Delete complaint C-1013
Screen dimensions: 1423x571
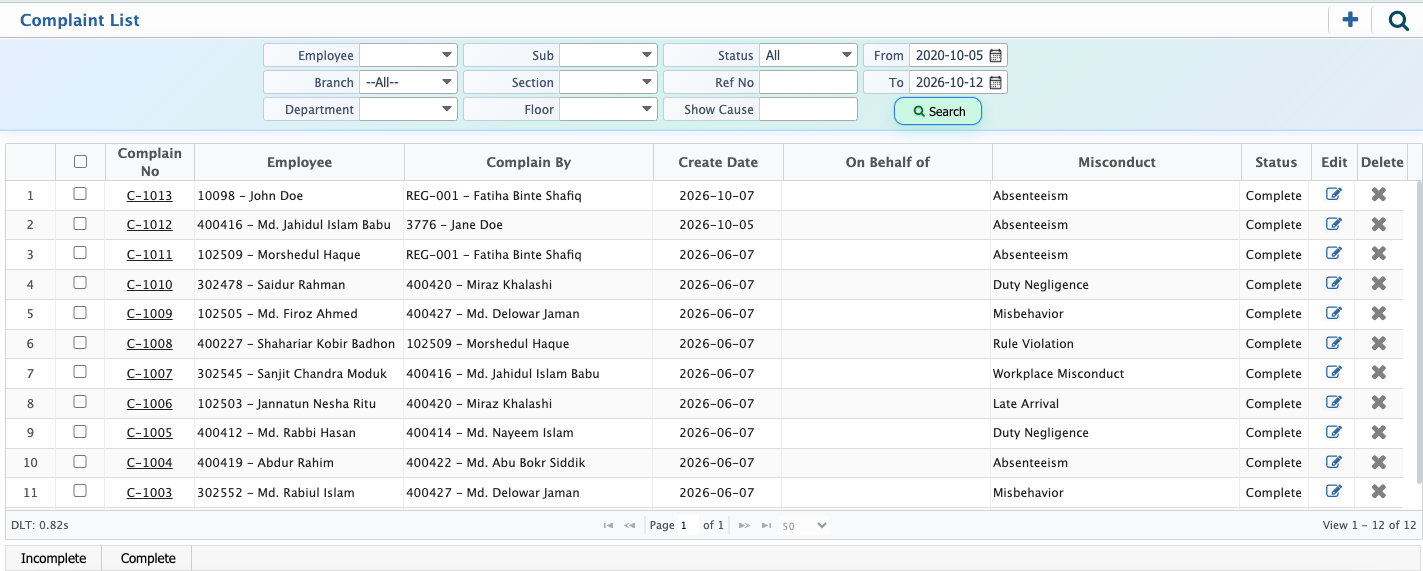pyautogui.click(x=1378, y=195)
